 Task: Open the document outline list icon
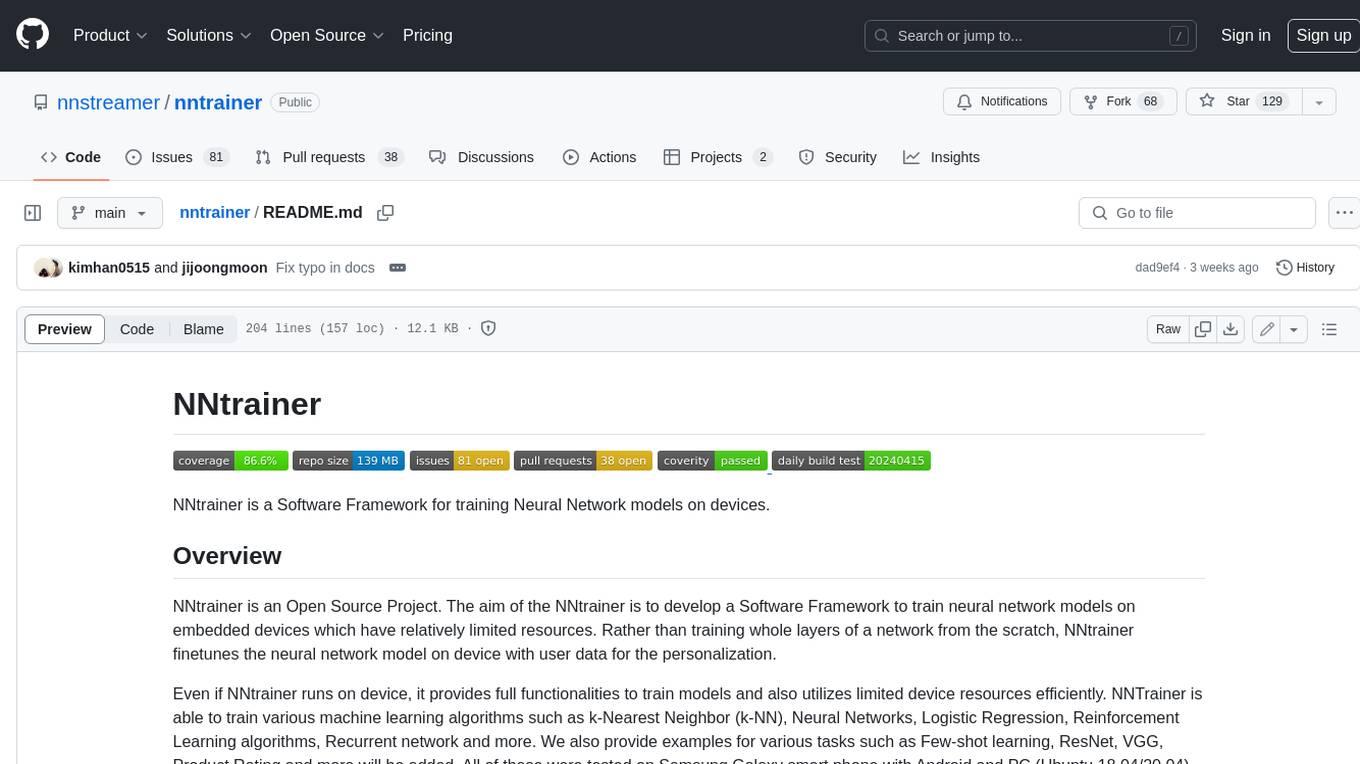click(1329, 329)
